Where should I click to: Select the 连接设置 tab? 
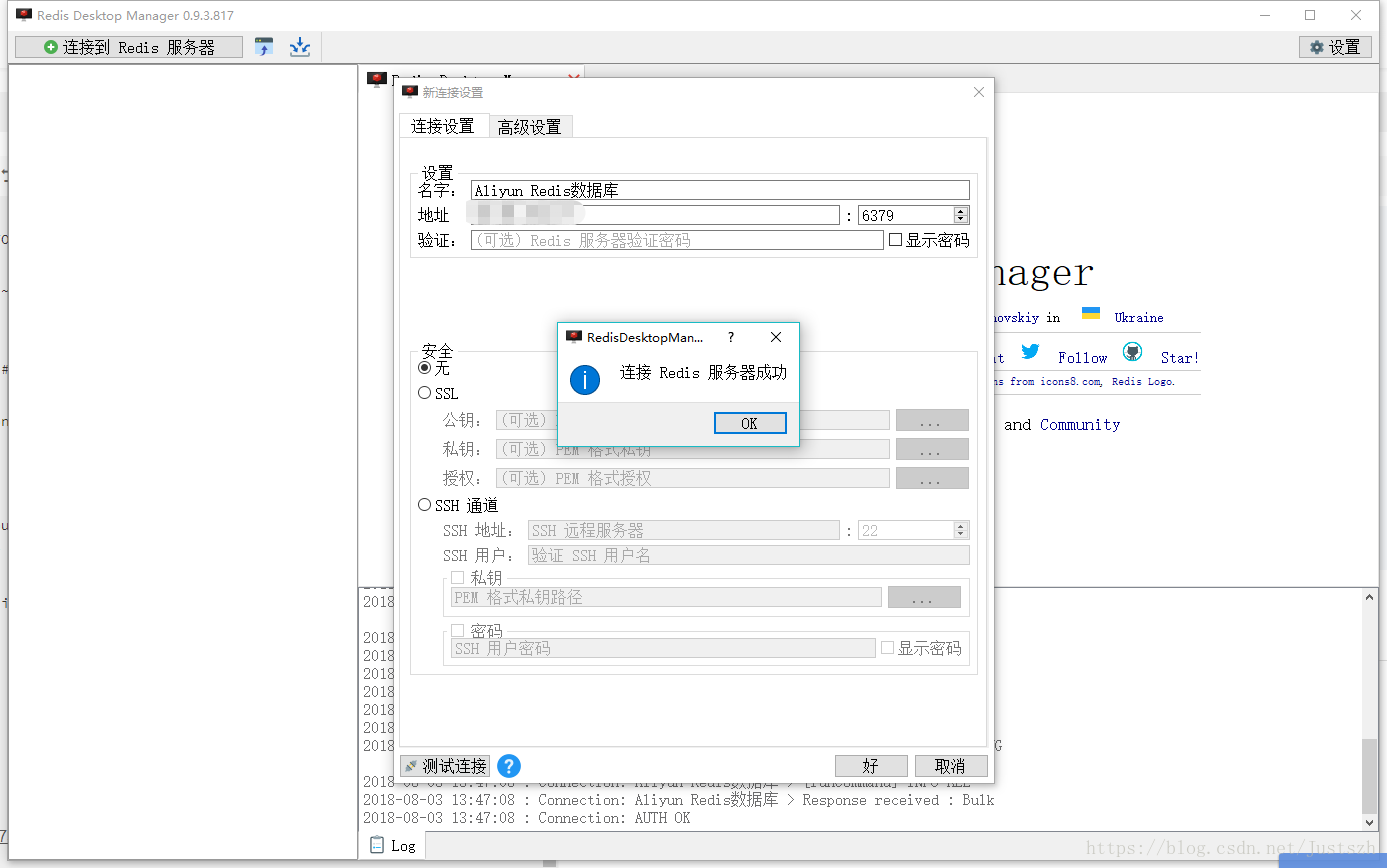coord(443,126)
